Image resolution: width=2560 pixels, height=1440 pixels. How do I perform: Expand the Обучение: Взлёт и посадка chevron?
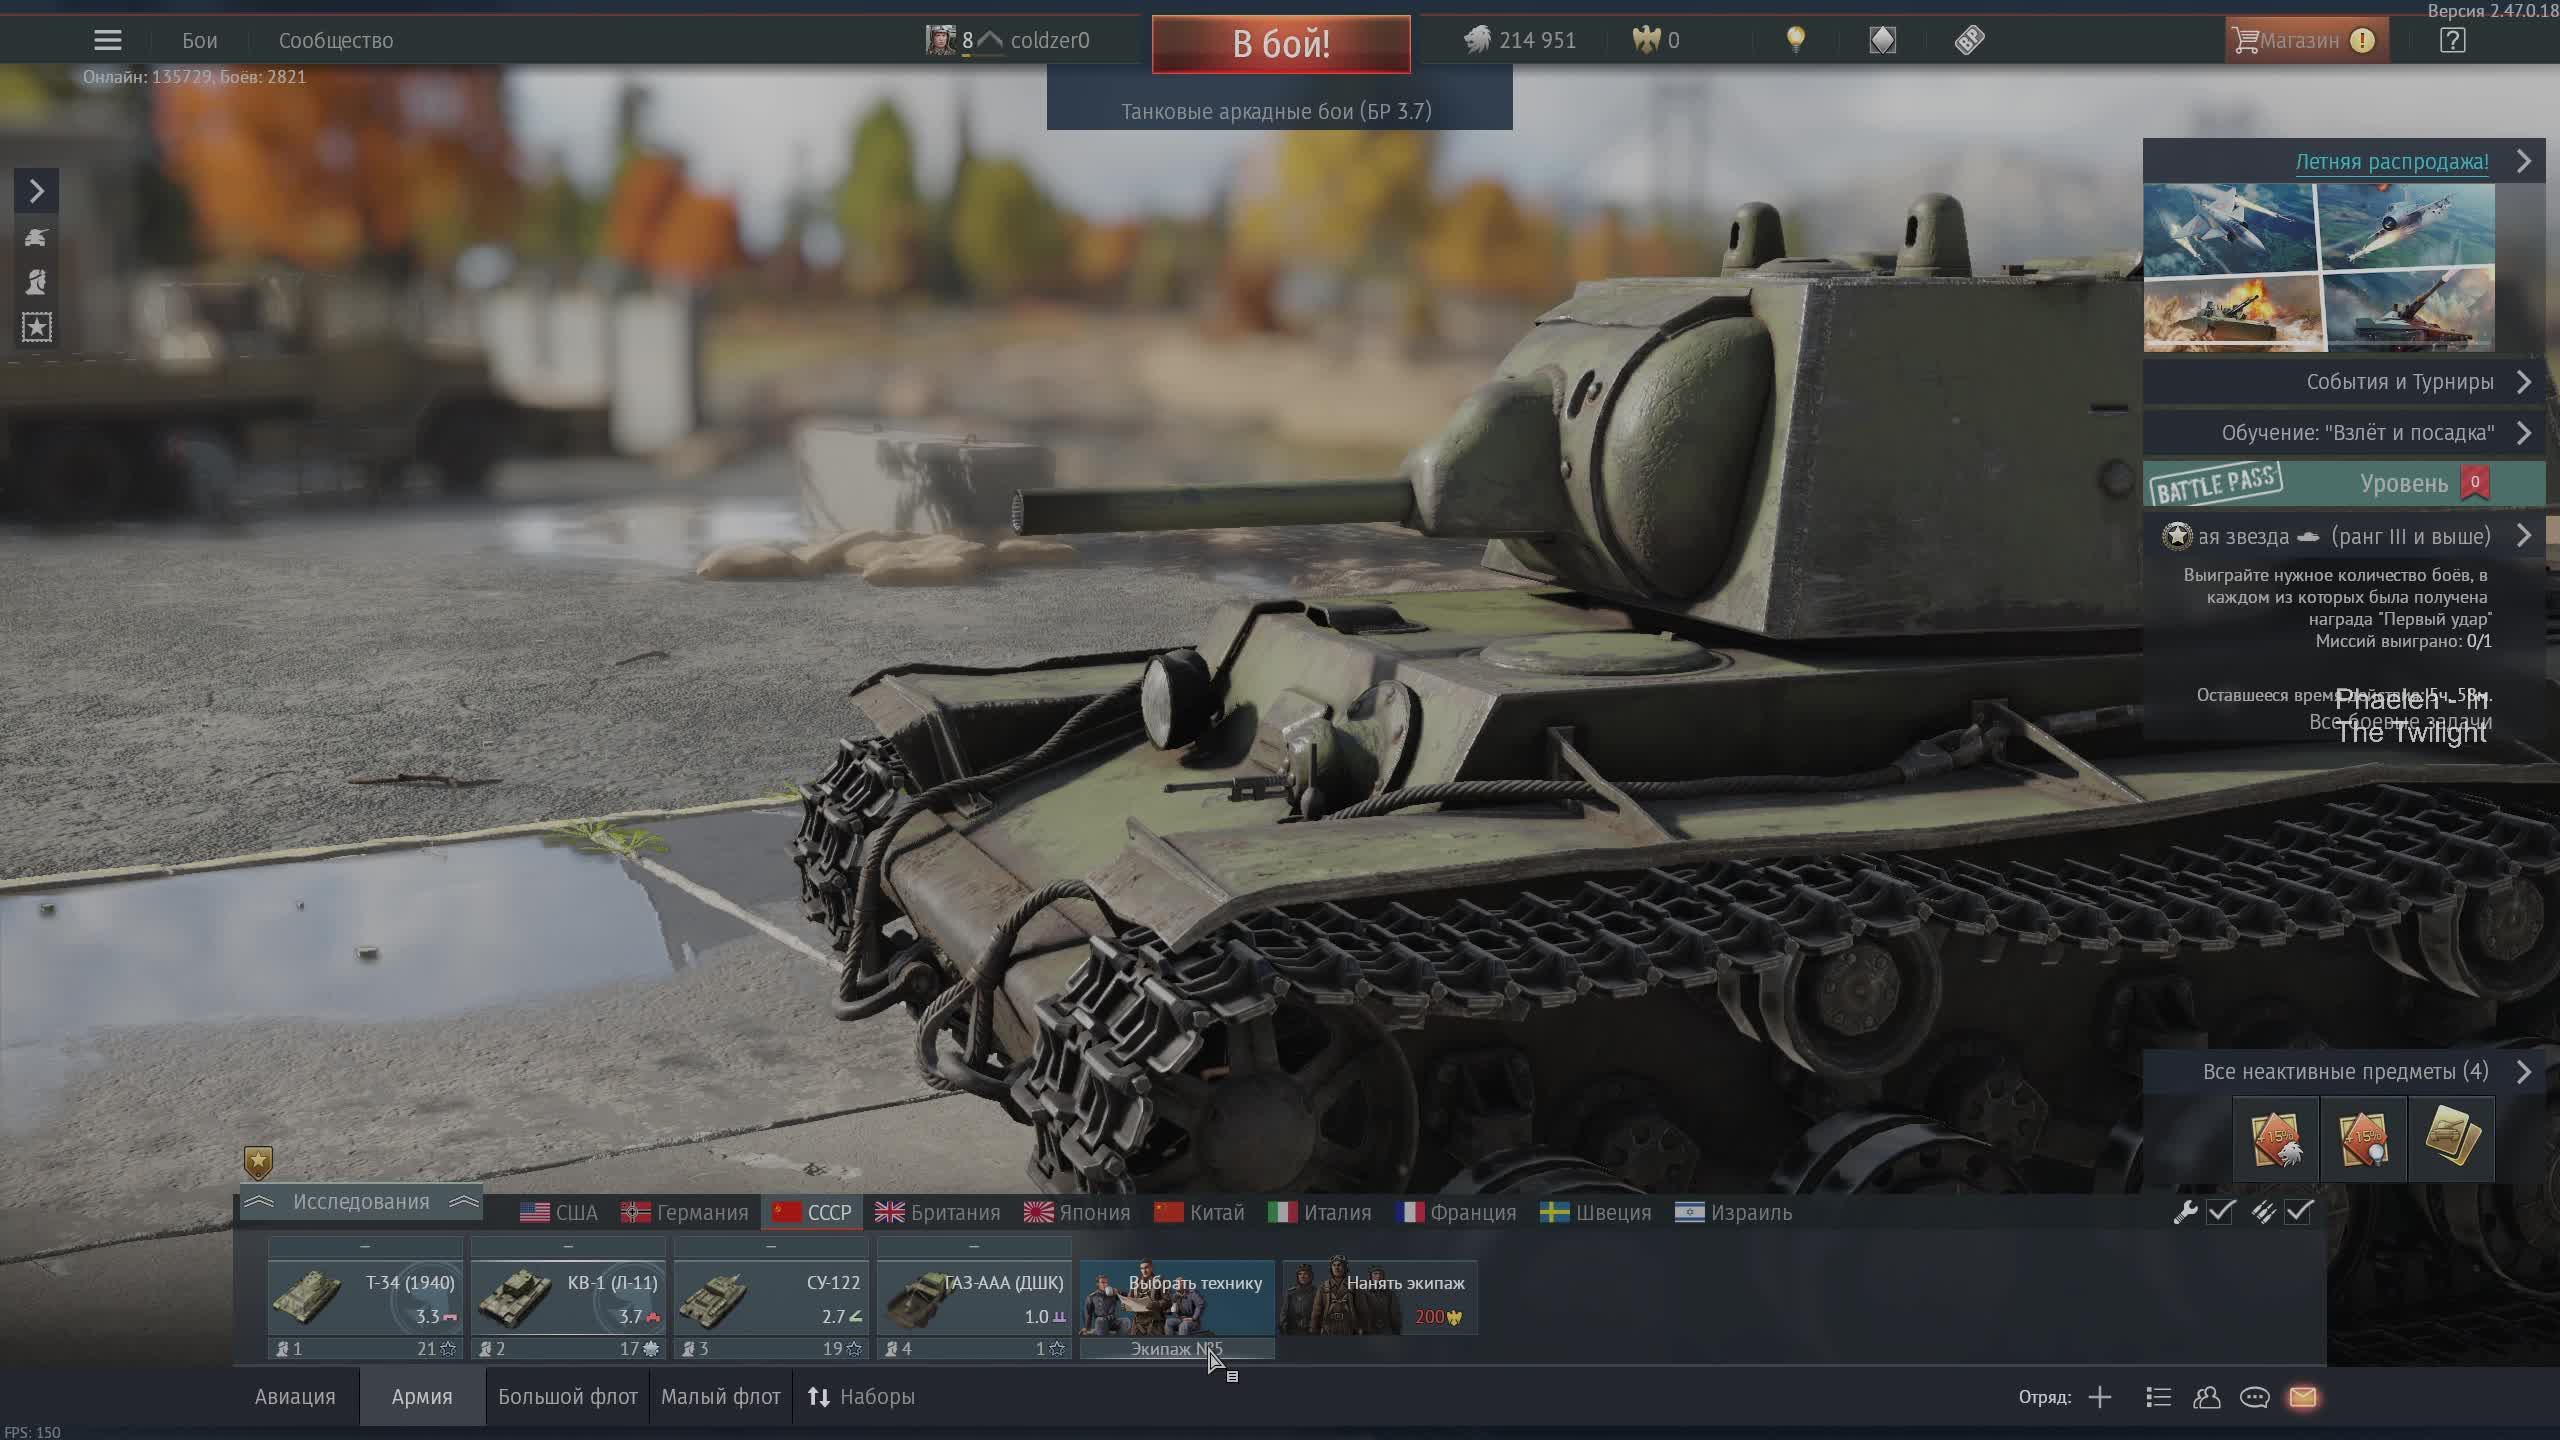coord(2523,433)
